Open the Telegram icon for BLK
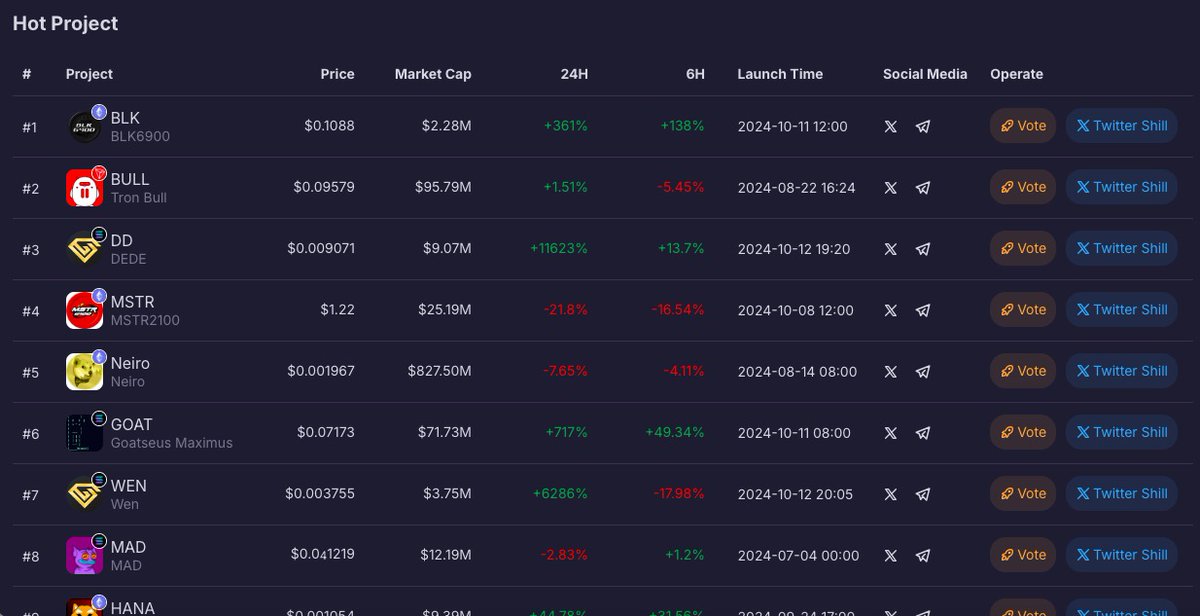The width and height of the screenshot is (1200, 616). [923, 127]
